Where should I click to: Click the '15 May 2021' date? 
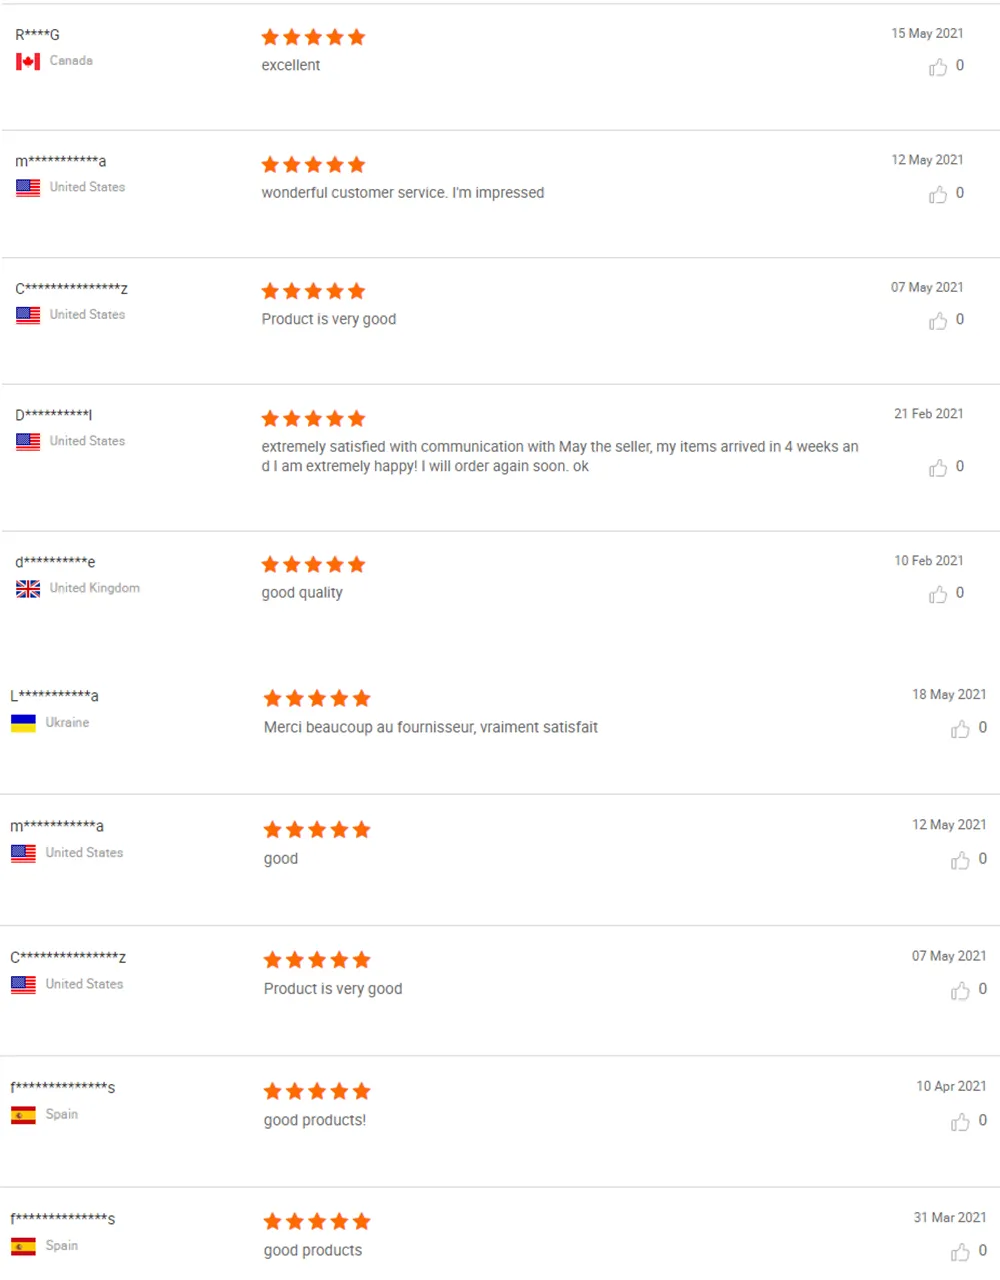pyautogui.click(x=927, y=33)
